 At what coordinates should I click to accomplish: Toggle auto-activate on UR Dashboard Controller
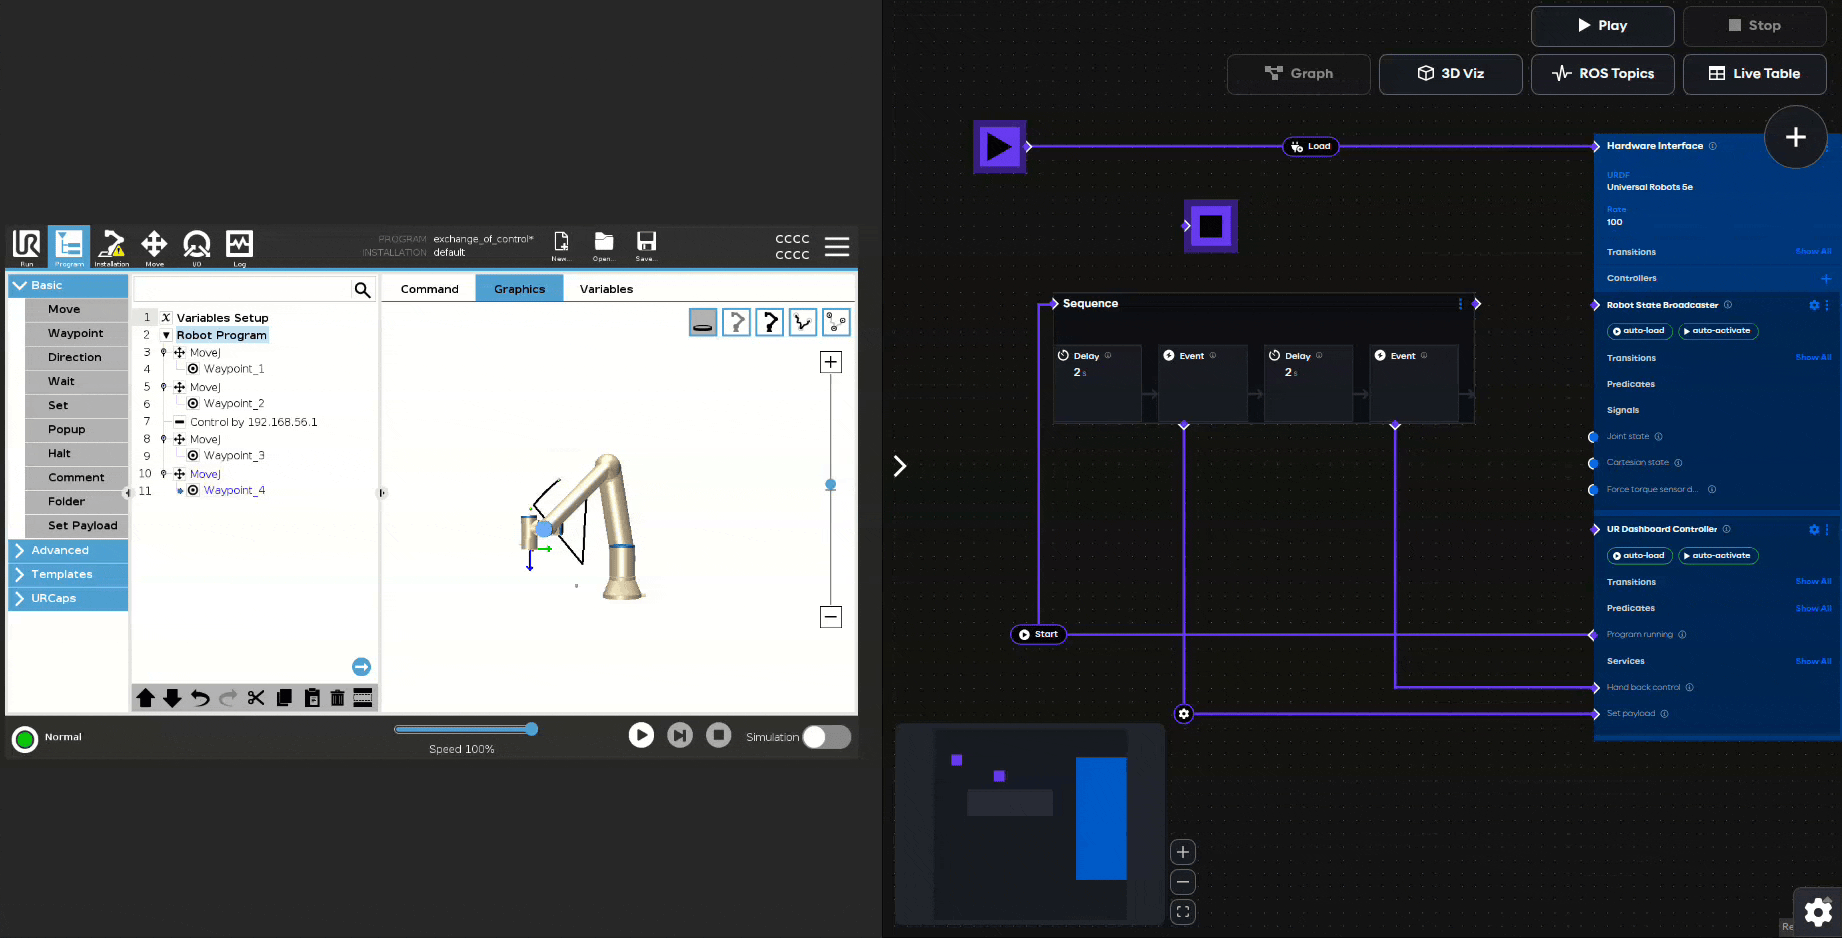pyautogui.click(x=1717, y=556)
